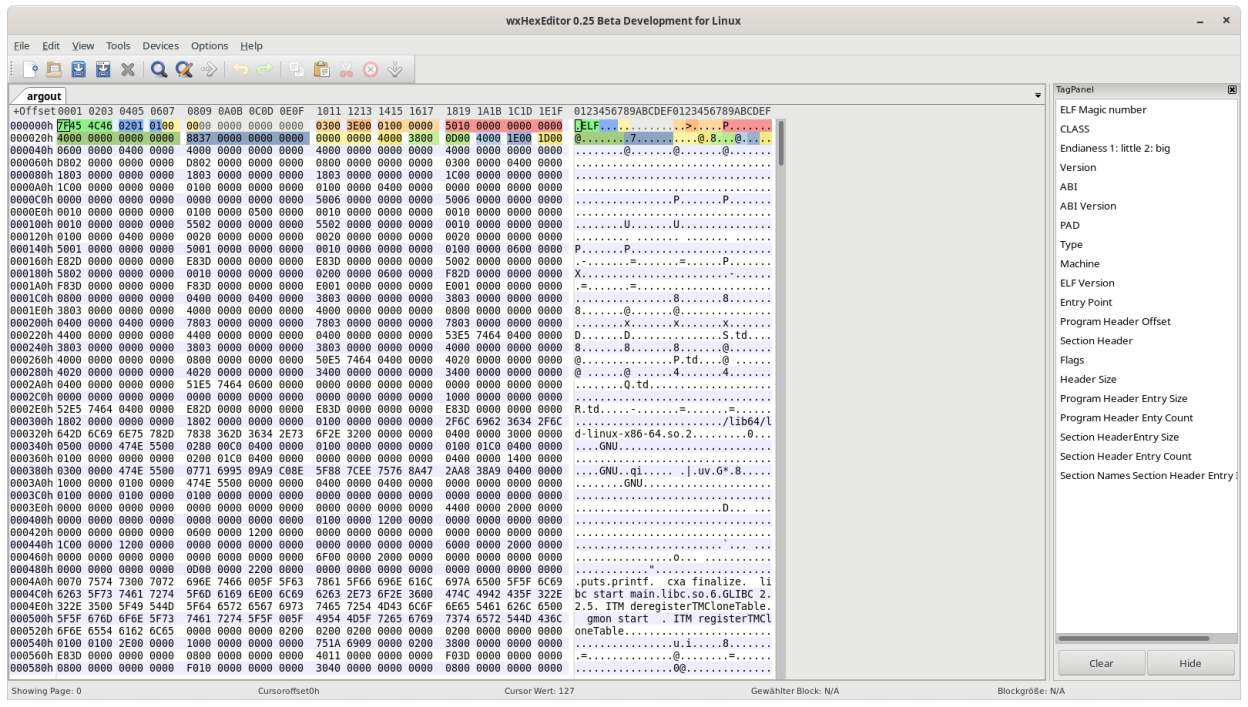Viewport: 1248px width, 707px height.
Task: Open a file using the folder icon
Action: click(x=55, y=69)
